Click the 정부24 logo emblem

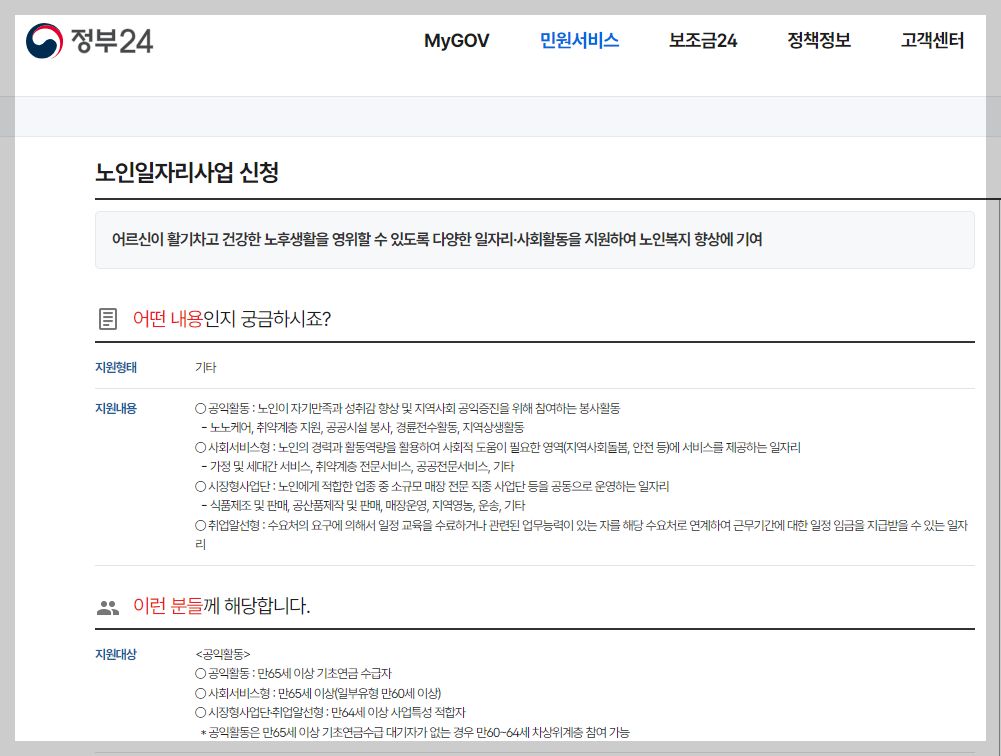tap(42, 41)
